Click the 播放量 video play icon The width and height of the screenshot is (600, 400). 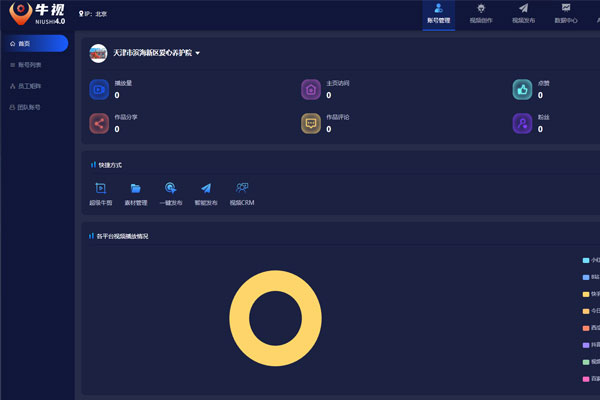pos(99,90)
